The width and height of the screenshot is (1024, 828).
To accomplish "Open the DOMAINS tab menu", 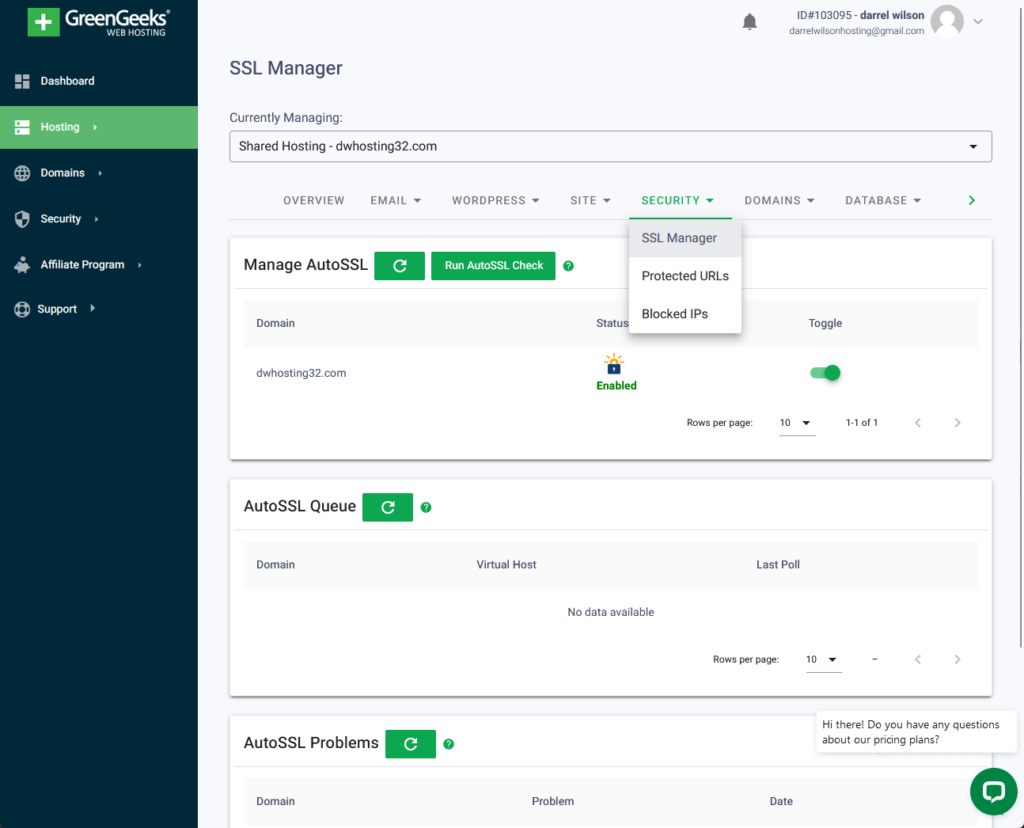I will [x=779, y=200].
